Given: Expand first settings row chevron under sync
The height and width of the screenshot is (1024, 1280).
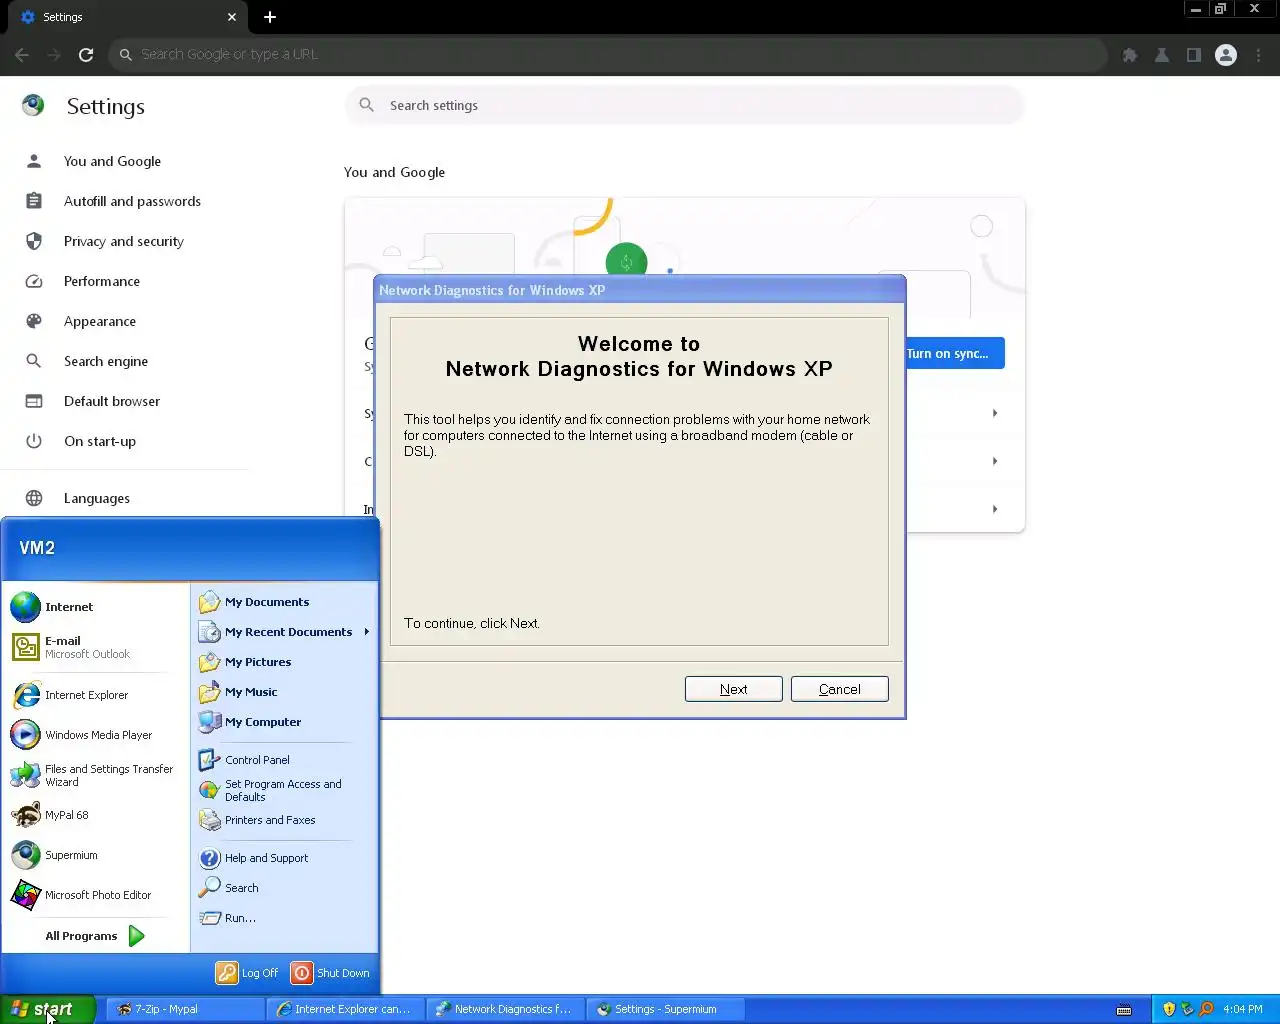Looking at the screenshot, I should pyautogui.click(x=994, y=413).
